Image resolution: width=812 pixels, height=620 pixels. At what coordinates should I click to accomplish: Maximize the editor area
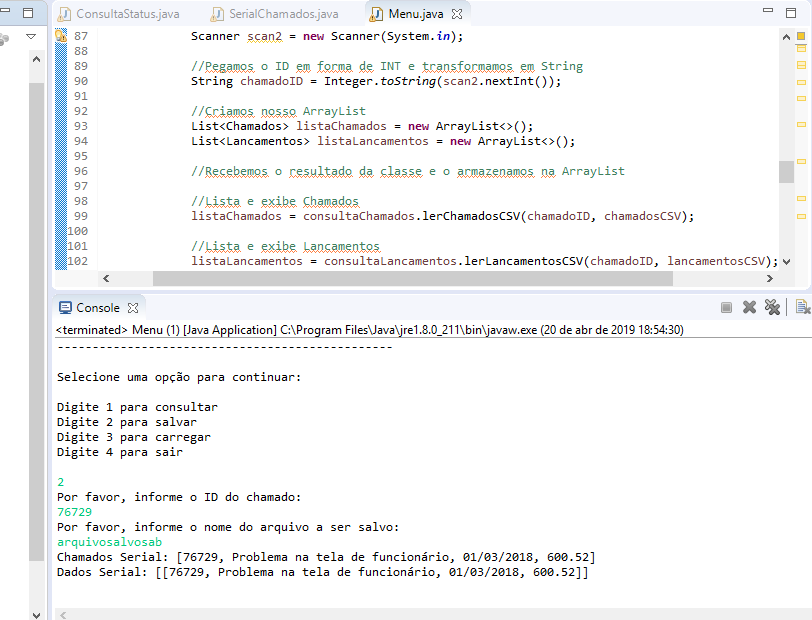click(x=791, y=13)
